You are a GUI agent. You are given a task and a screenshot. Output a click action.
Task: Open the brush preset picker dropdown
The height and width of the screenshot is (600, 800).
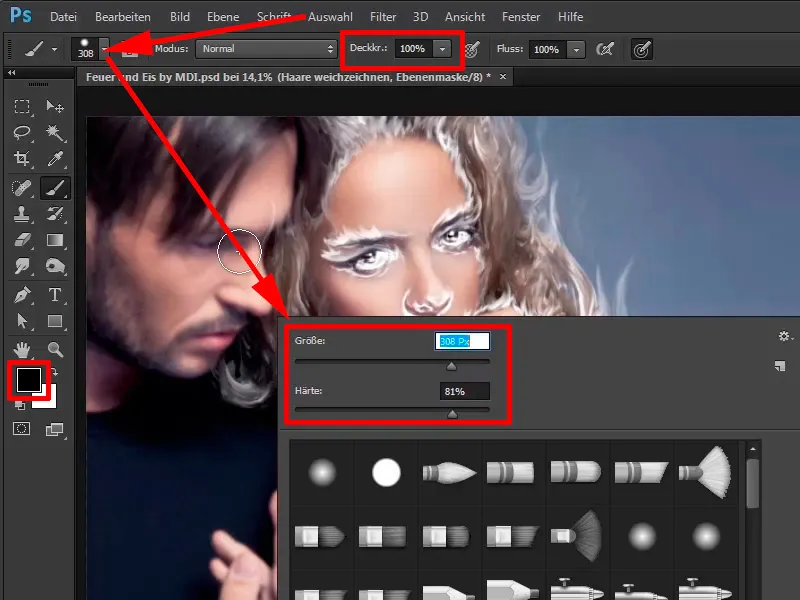tap(104, 49)
